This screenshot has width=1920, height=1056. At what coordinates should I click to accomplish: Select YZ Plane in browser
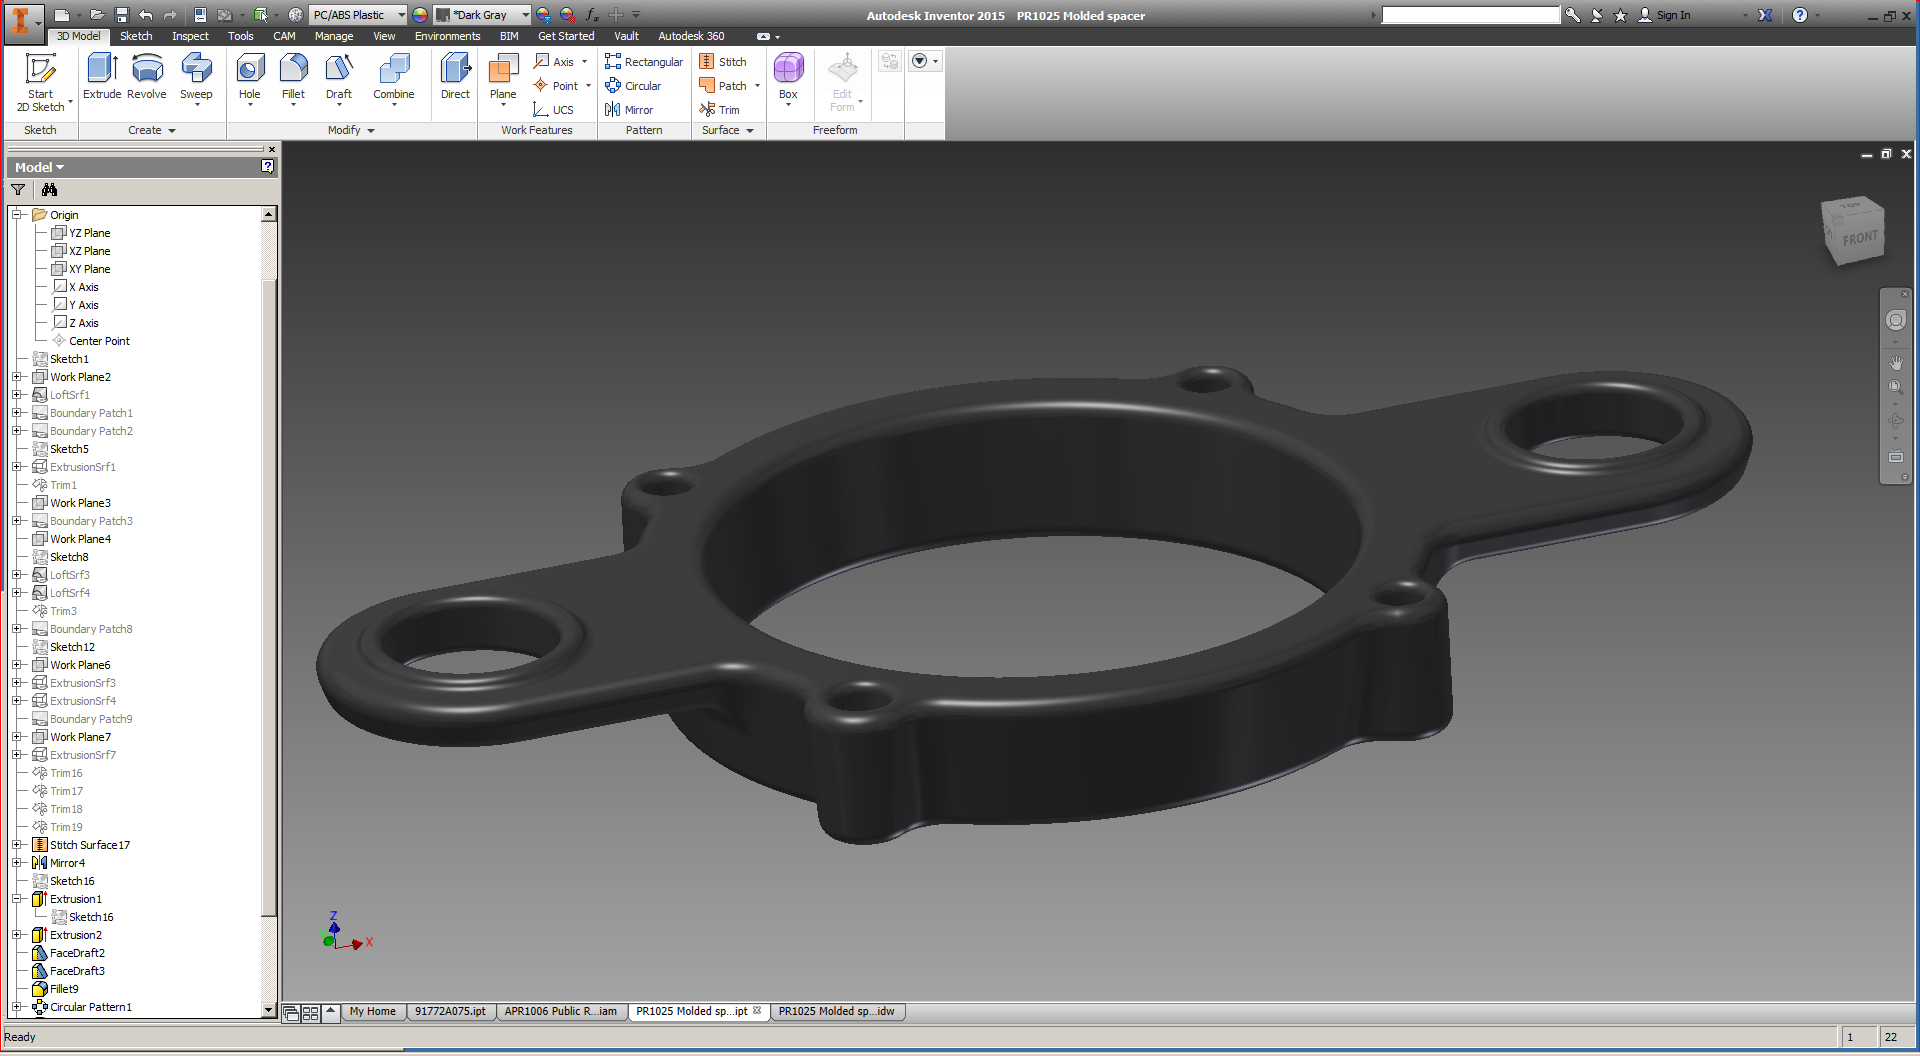90,233
